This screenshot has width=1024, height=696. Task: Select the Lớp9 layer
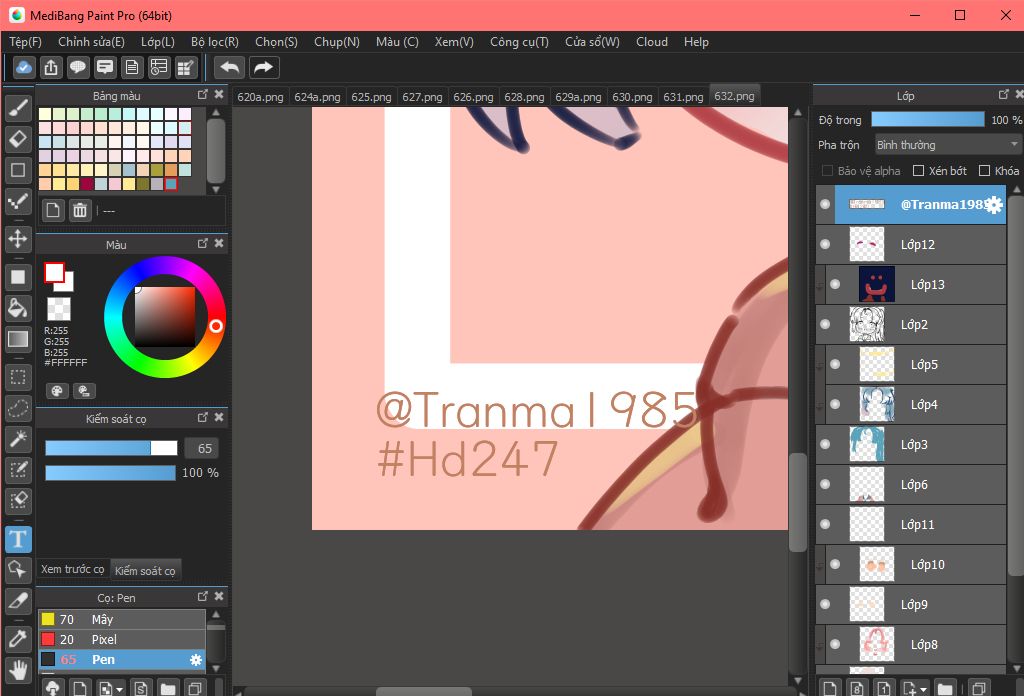[910, 605]
